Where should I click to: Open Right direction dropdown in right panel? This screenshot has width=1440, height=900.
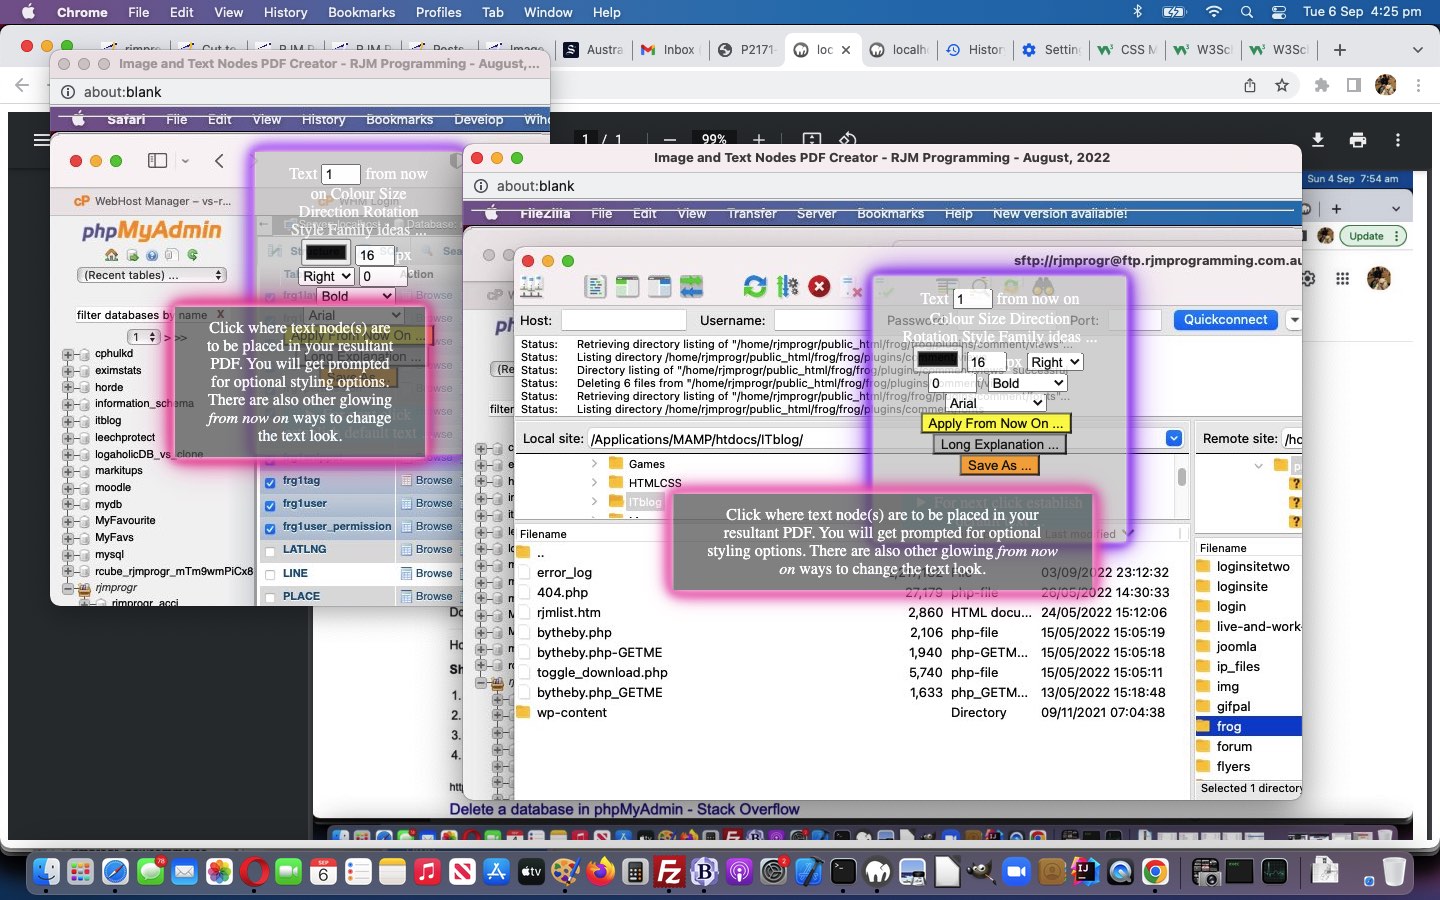(1055, 362)
